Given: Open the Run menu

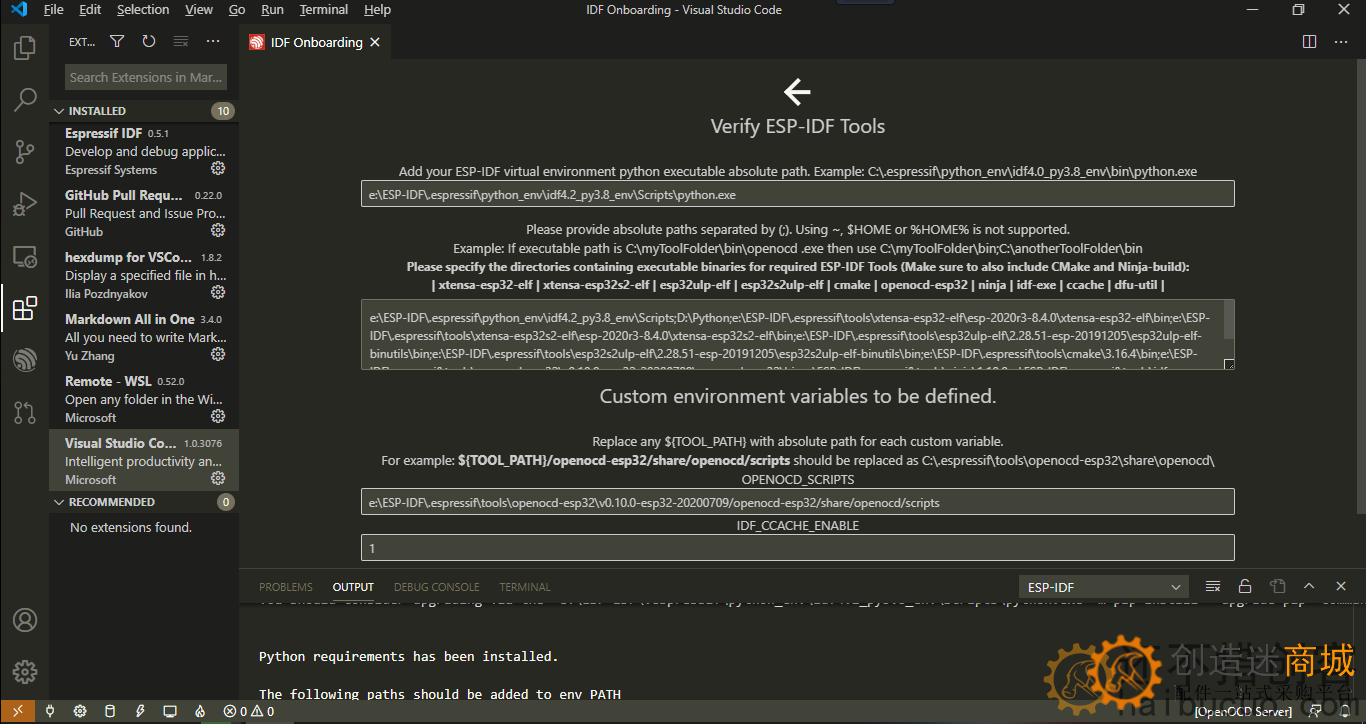Looking at the screenshot, I should tap(272, 10).
